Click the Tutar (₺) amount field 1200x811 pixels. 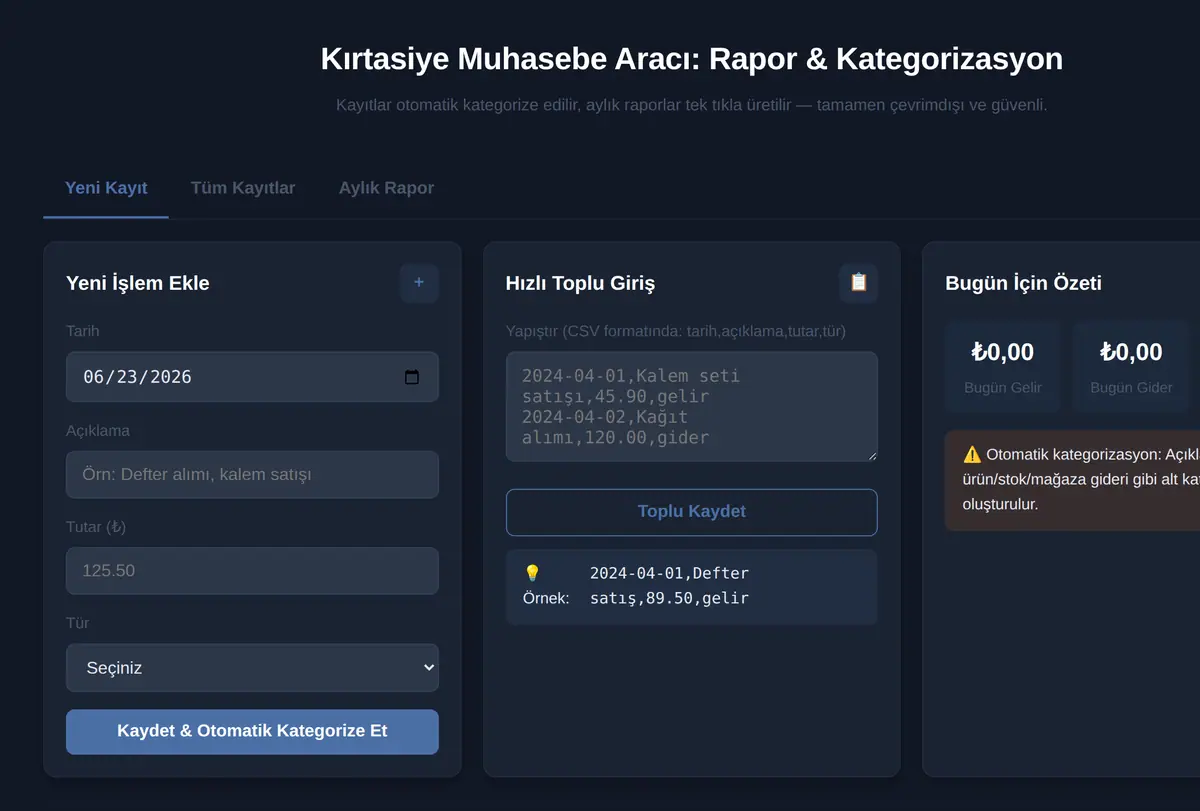tap(252, 570)
